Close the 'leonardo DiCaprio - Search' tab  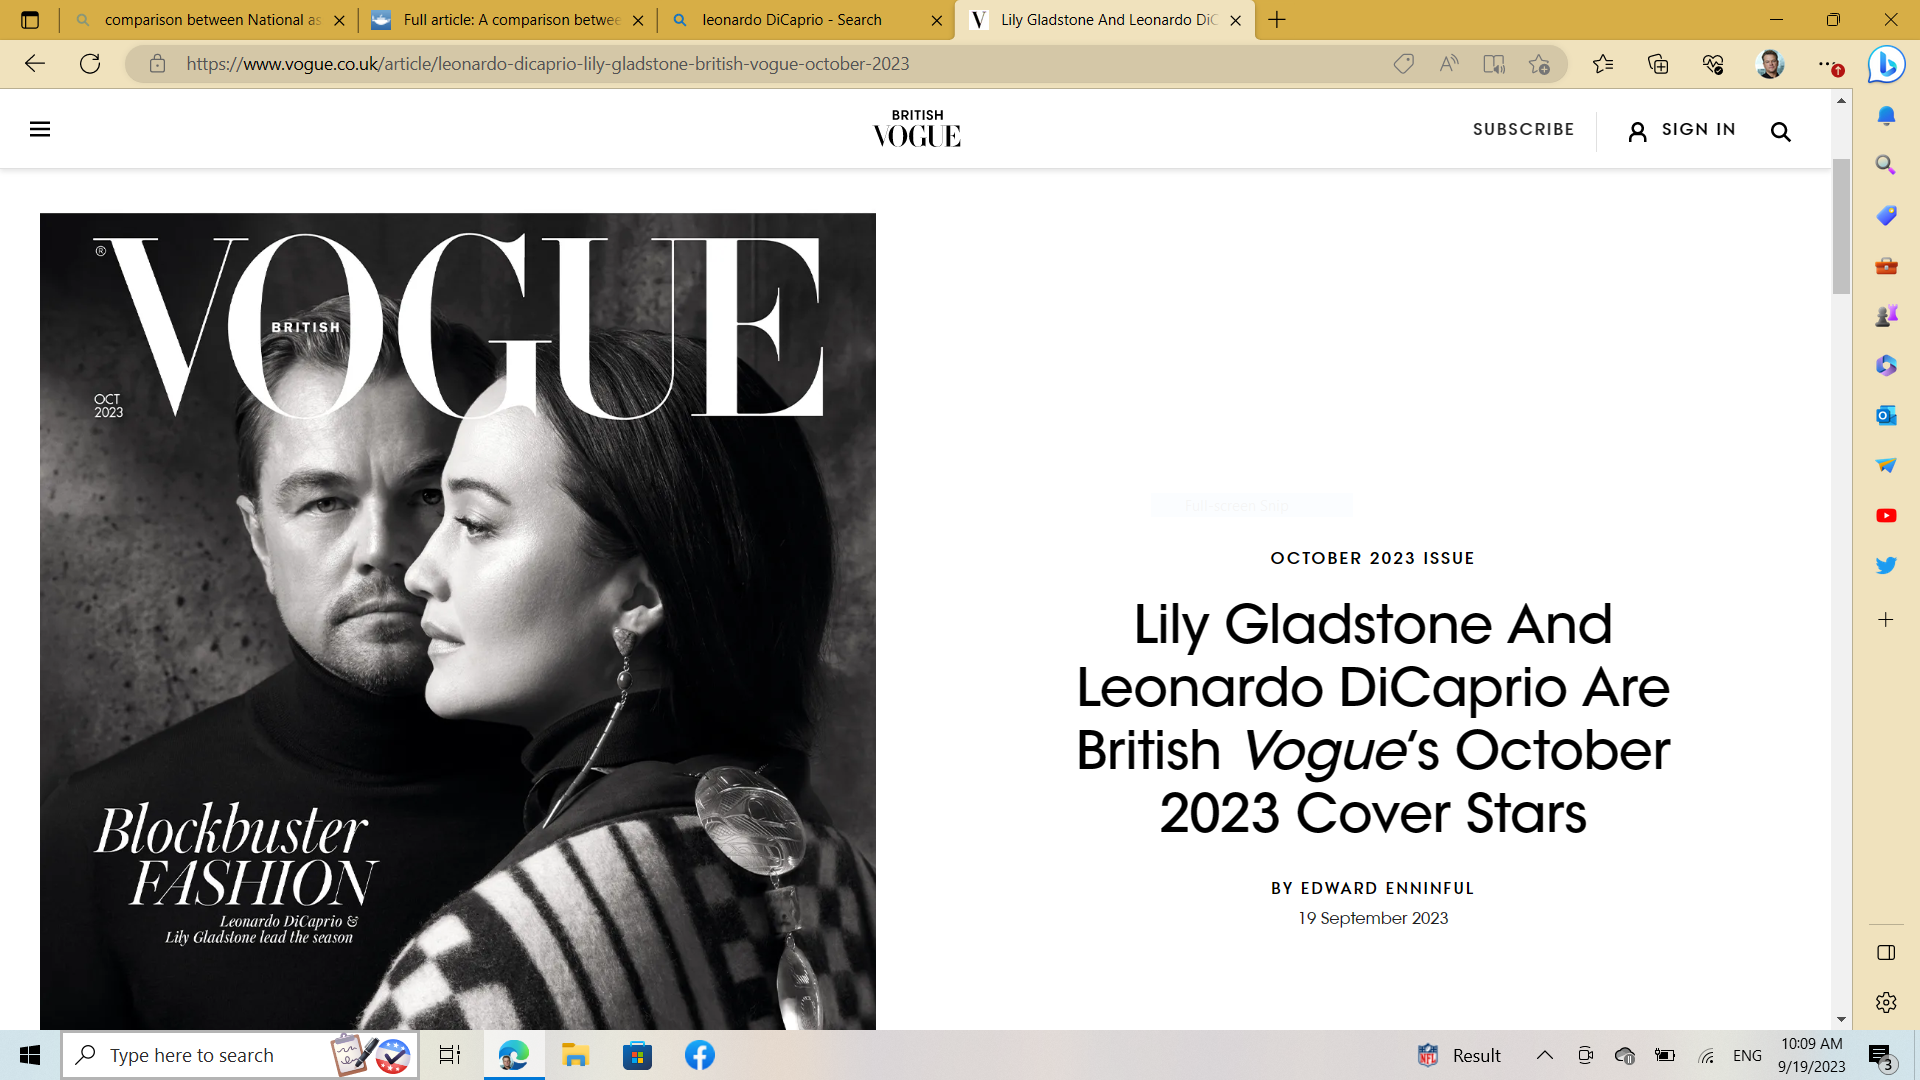936,20
